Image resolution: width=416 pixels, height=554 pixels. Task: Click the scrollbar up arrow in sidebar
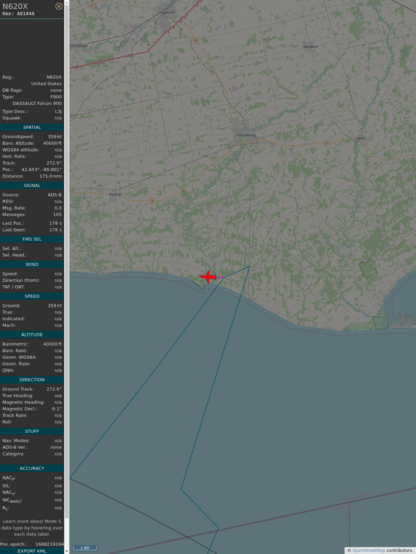click(67, 2)
